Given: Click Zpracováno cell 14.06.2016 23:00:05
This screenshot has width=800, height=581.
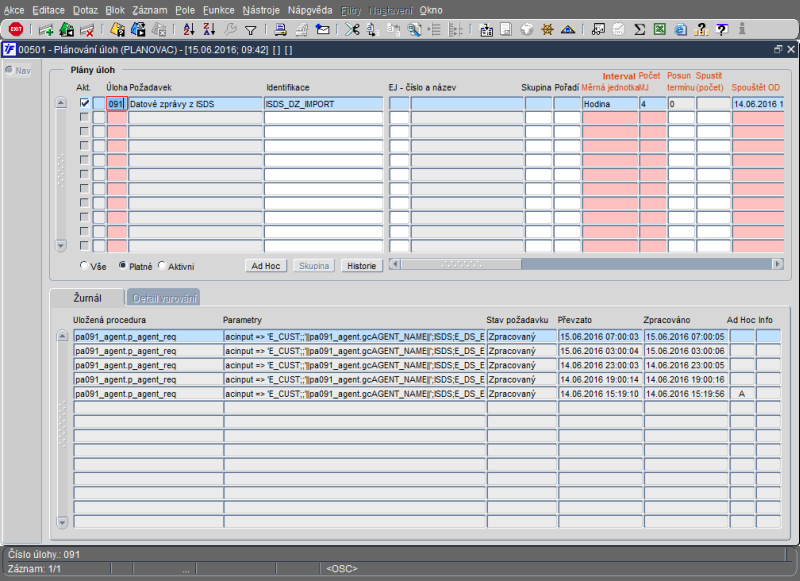Looking at the screenshot, I should click(x=686, y=365).
